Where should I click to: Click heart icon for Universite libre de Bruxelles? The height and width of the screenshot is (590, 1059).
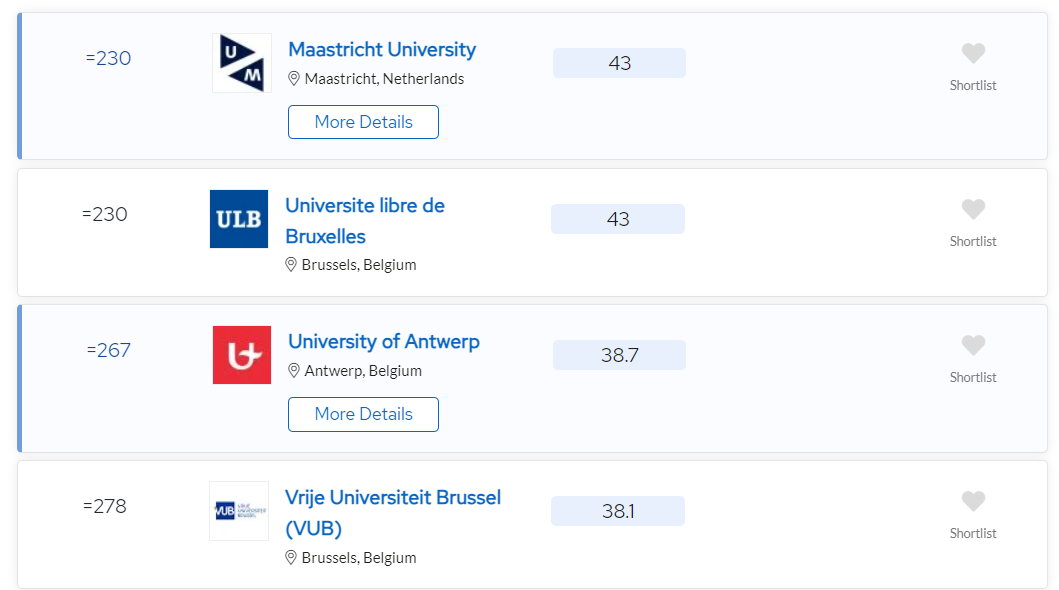(x=973, y=209)
